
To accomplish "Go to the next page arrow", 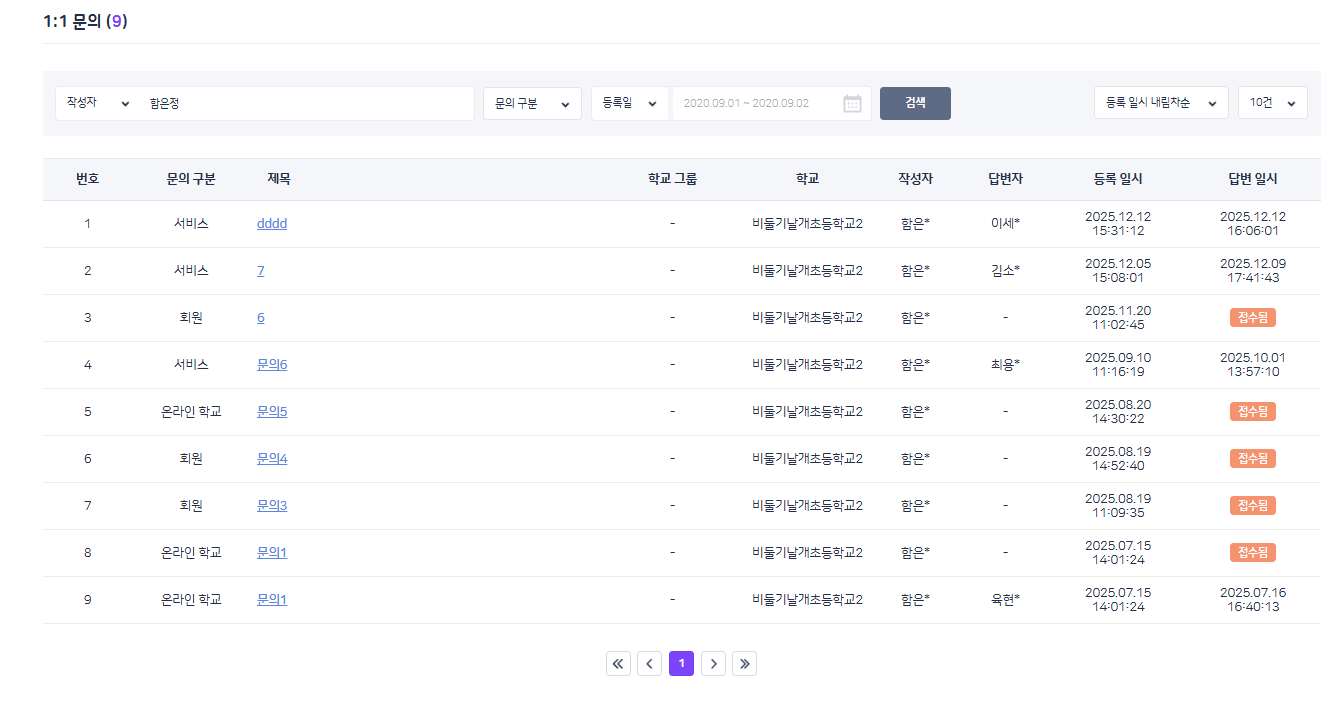I will click(713, 664).
